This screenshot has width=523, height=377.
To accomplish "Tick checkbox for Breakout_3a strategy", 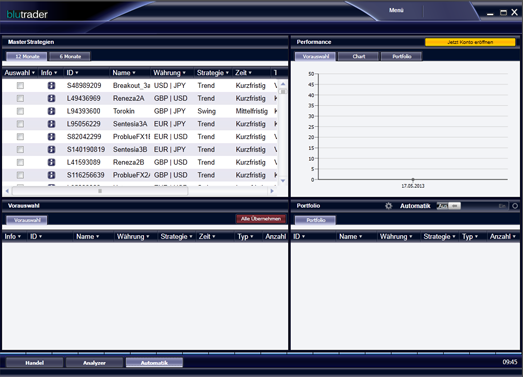I will (x=20, y=86).
